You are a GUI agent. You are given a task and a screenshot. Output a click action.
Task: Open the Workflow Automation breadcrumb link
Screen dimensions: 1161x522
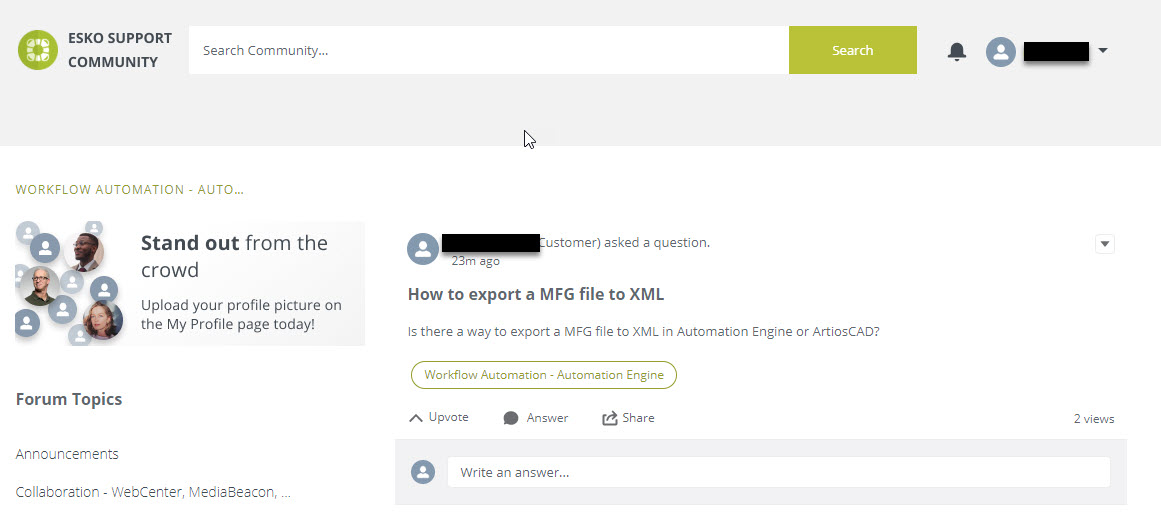point(130,190)
